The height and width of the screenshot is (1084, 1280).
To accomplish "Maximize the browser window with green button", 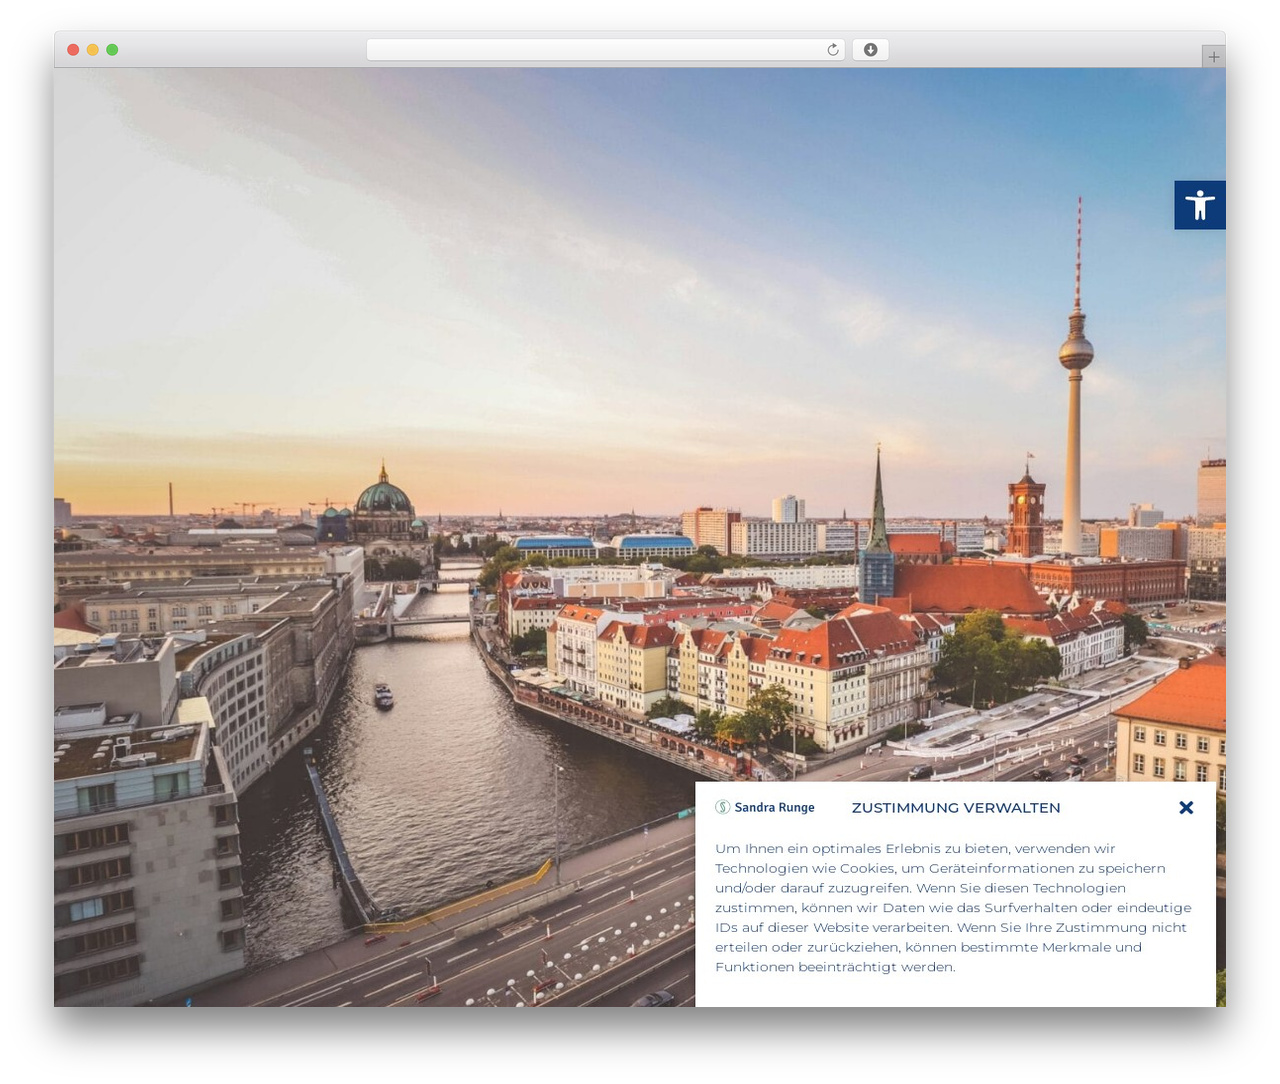I will tap(112, 50).
